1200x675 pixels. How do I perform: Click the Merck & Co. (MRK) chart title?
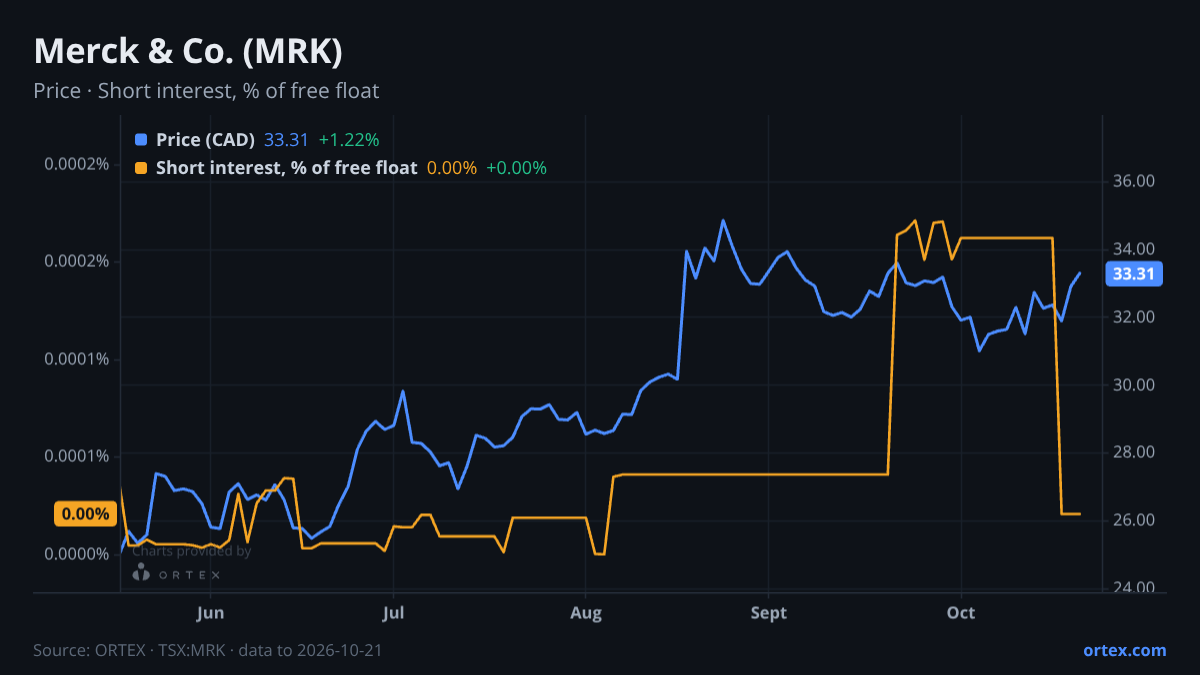pos(188,51)
